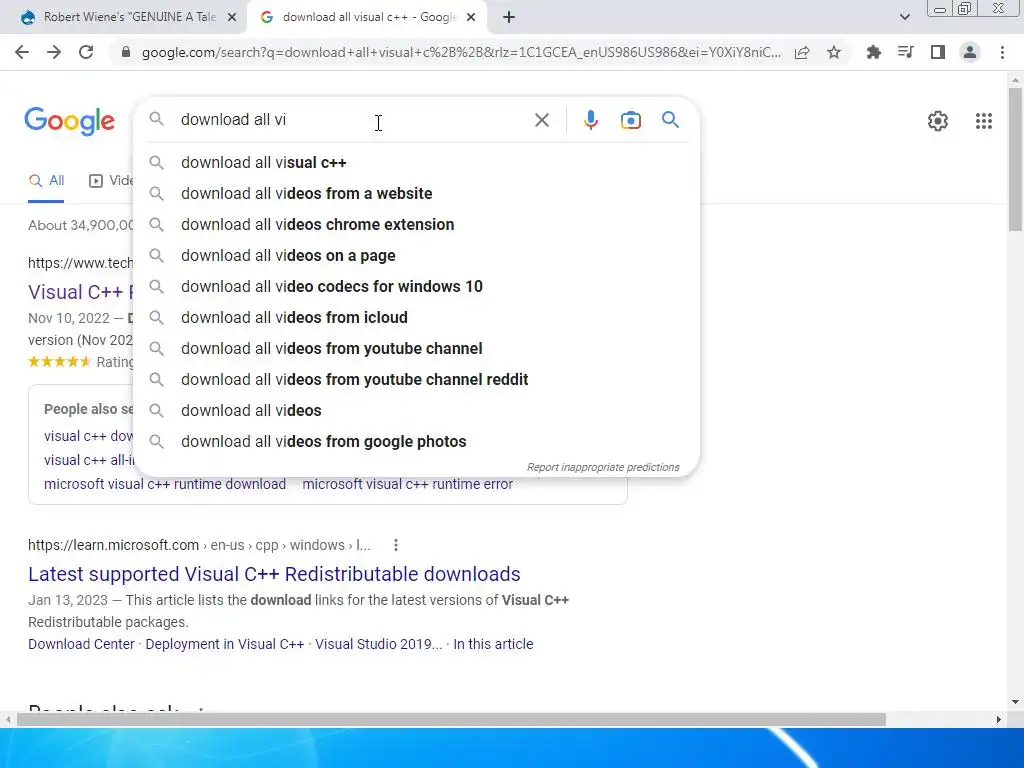Select 'download all videos from icloud'
The image size is (1024, 768).
tap(416, 317)
